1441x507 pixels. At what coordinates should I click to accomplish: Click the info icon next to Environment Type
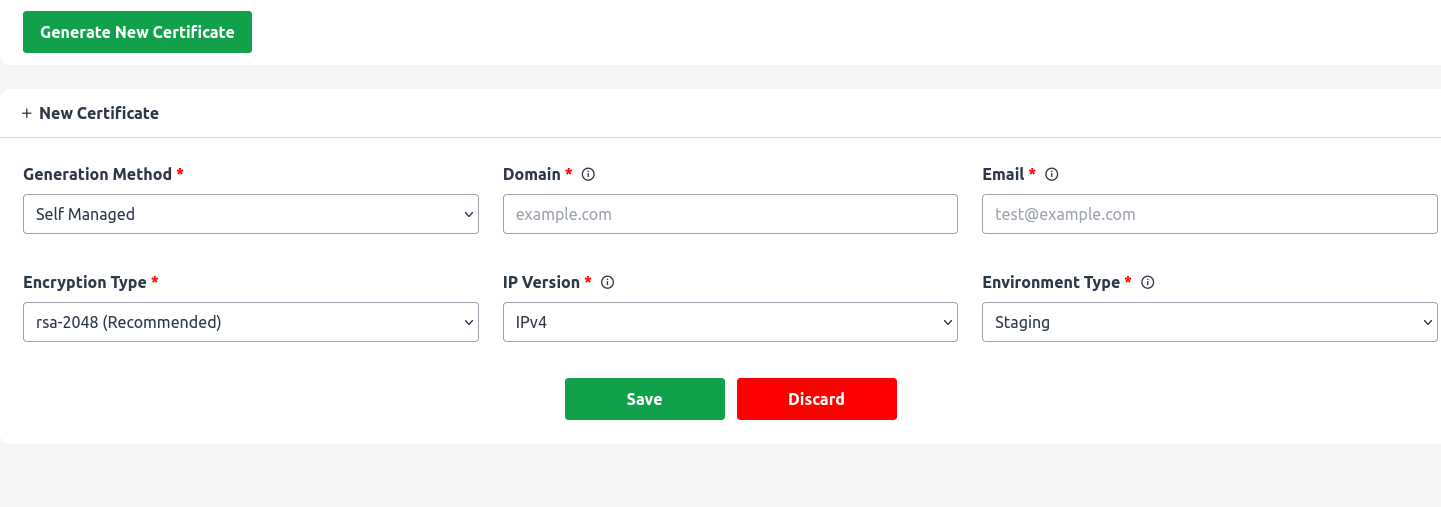pyautogui.click(x=1148, y=282)
